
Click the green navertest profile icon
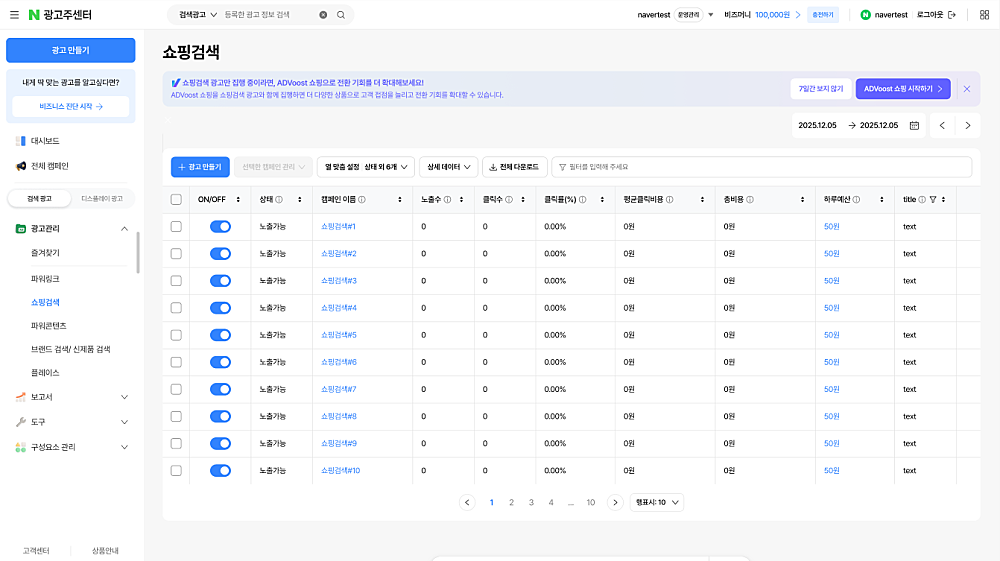click(865, 15)
